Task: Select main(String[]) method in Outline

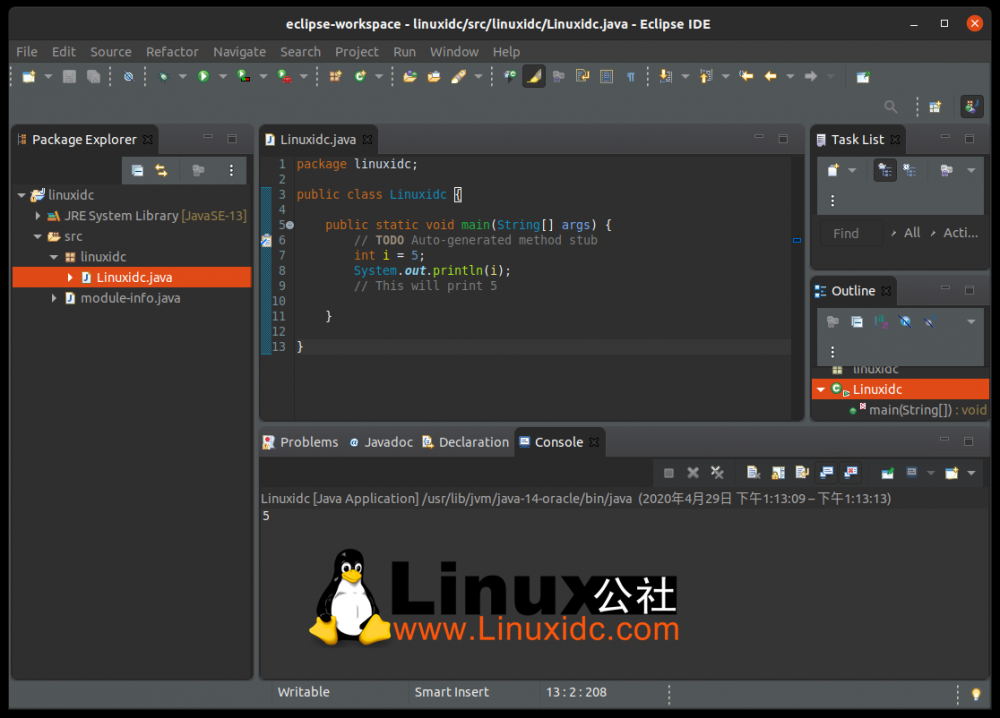Action: 908,410
